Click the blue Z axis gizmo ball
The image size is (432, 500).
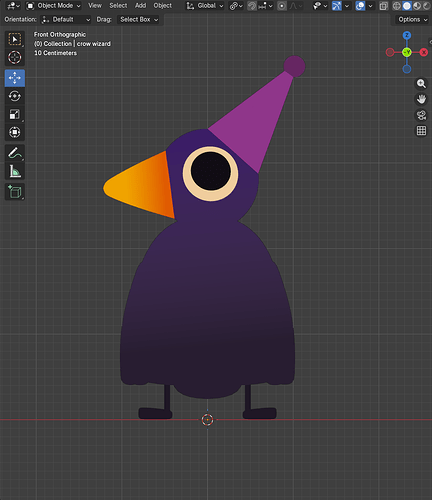(407, 35)
